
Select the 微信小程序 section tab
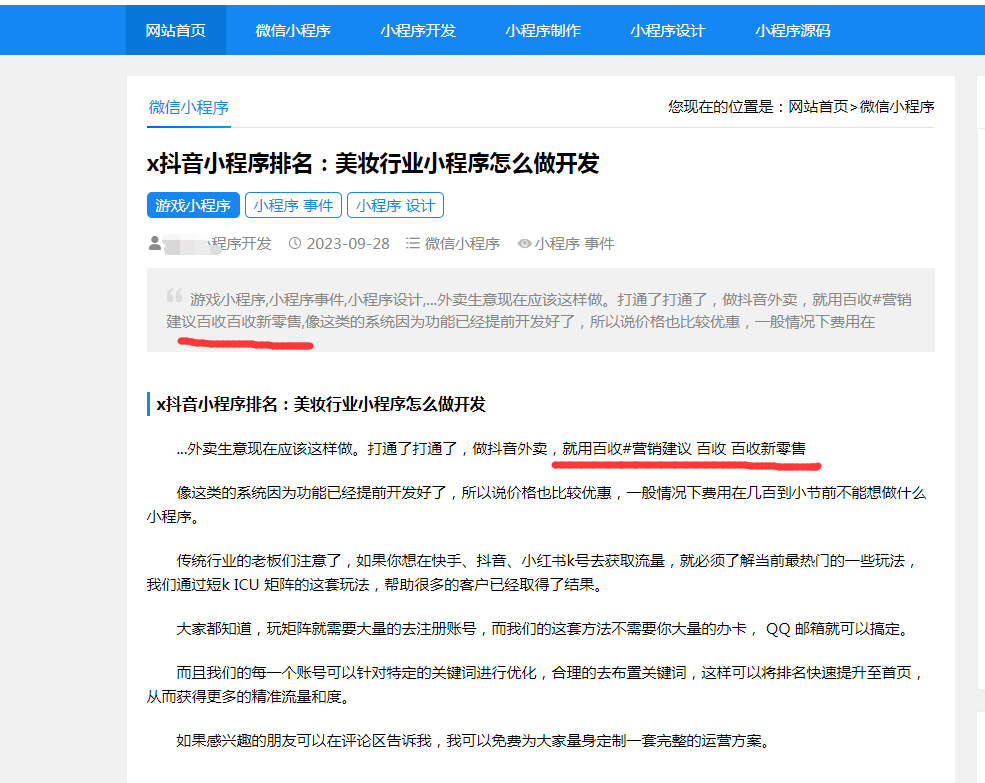(188, 107)
